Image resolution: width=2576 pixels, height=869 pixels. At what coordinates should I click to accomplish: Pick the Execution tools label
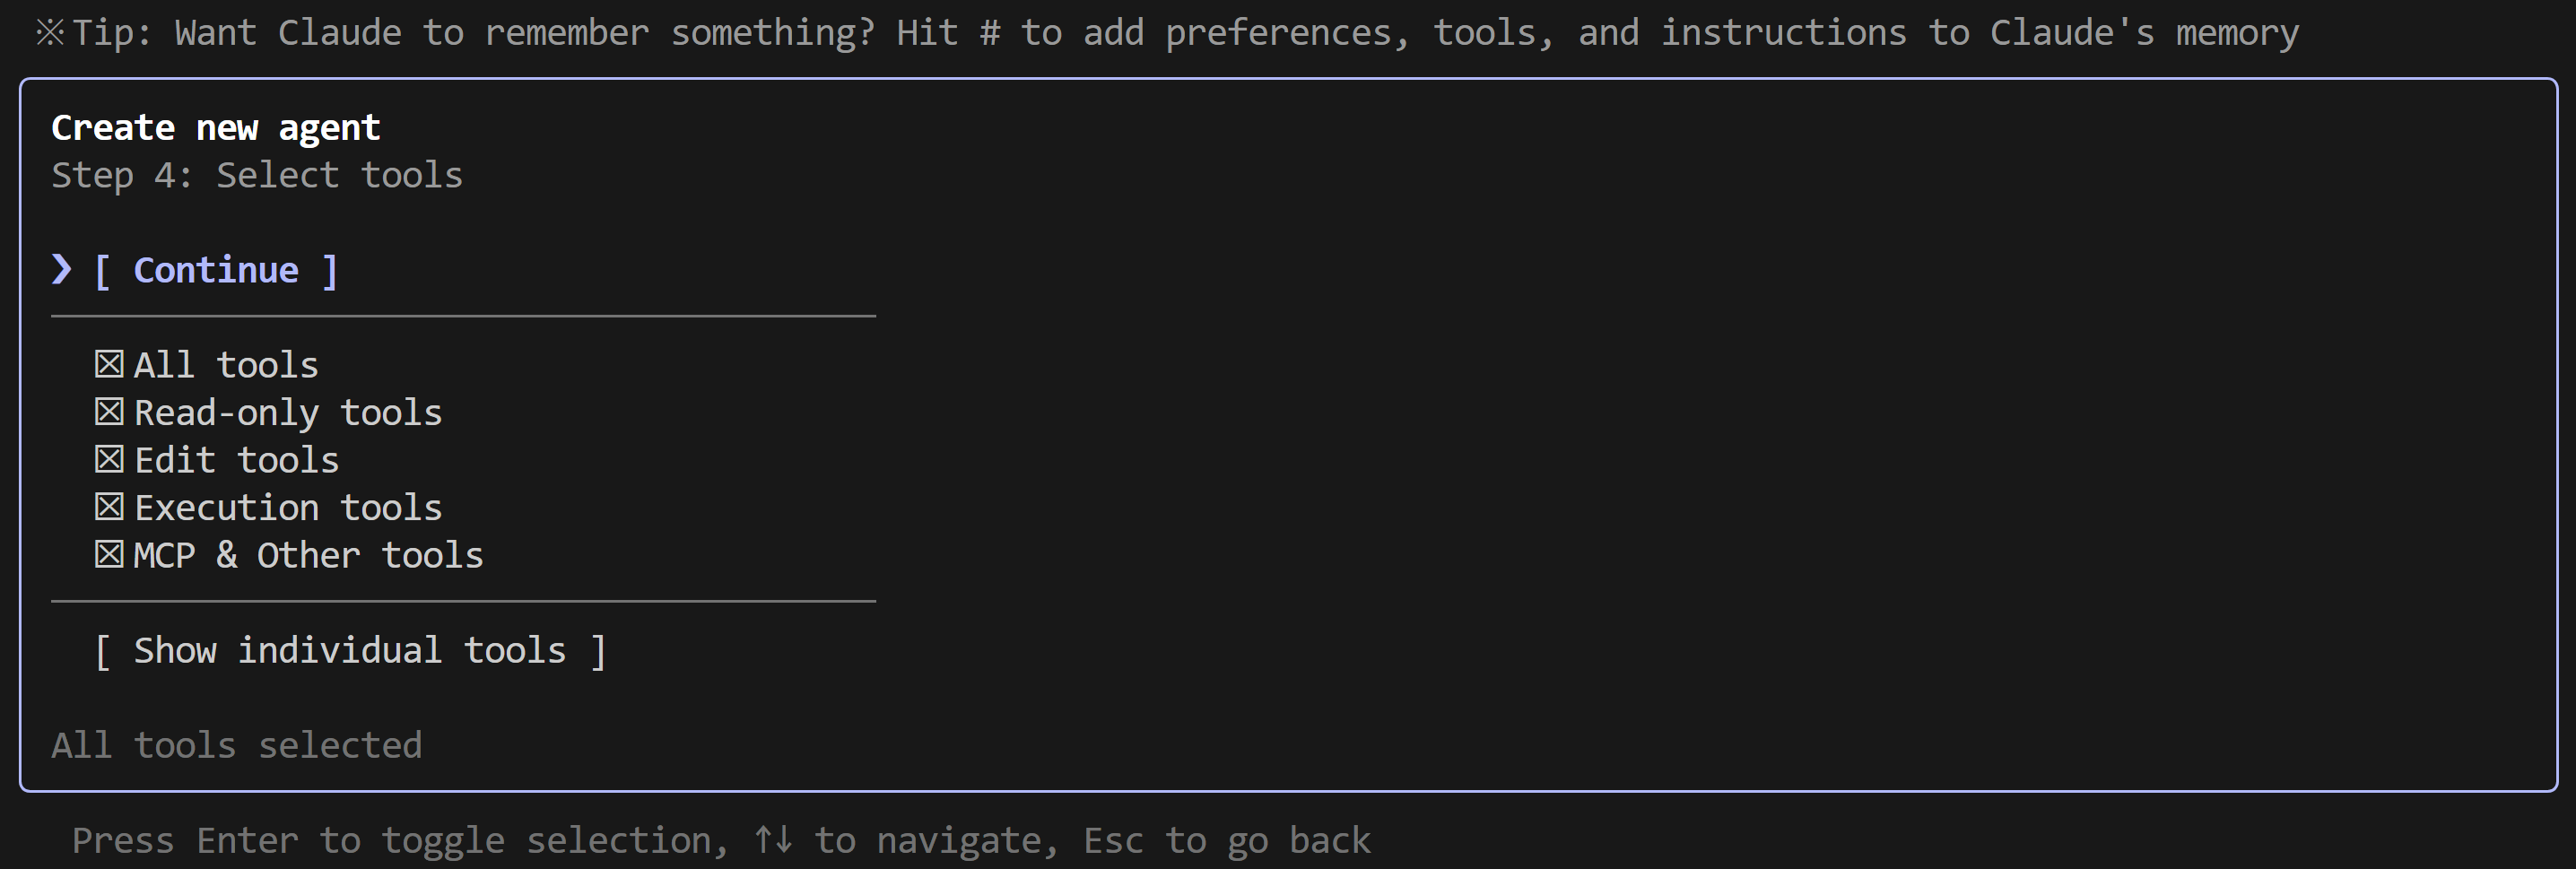click(x=288, y=508)
